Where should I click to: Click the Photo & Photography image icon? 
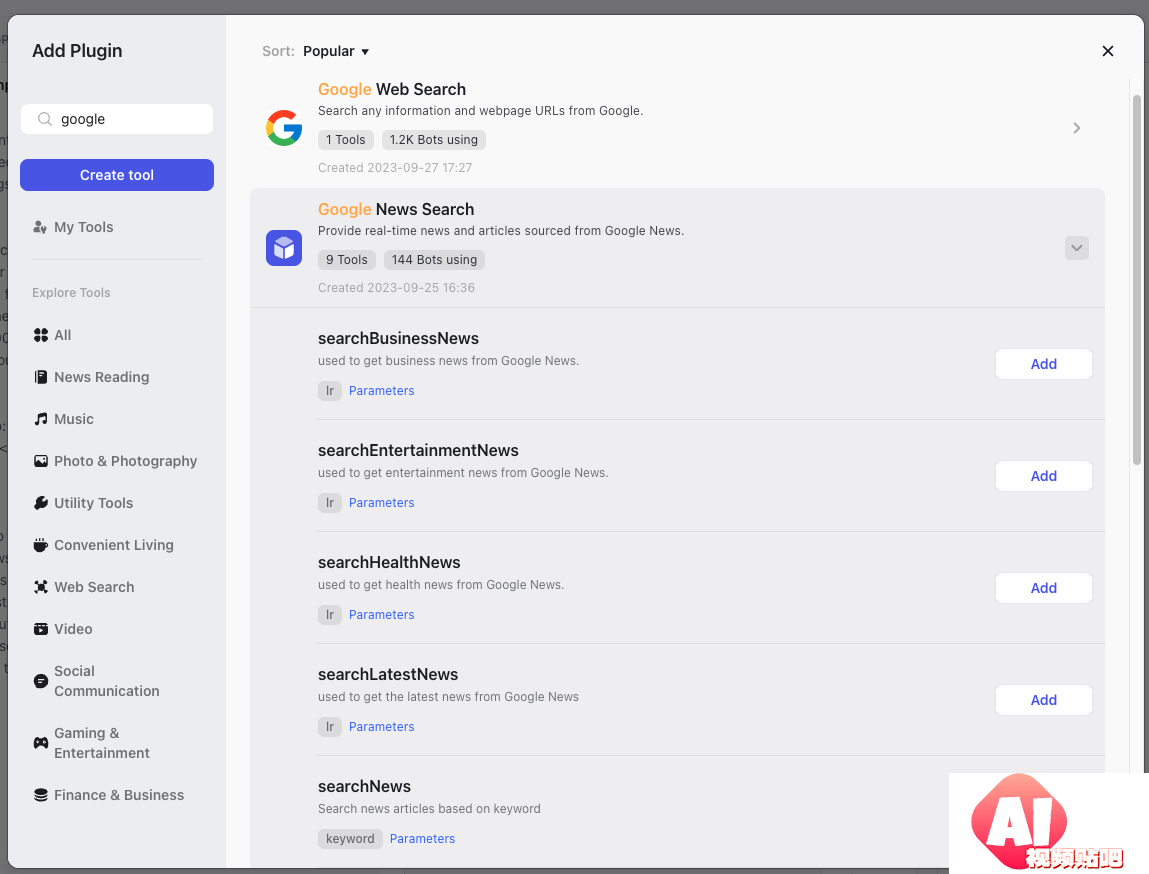pos(41,461)
